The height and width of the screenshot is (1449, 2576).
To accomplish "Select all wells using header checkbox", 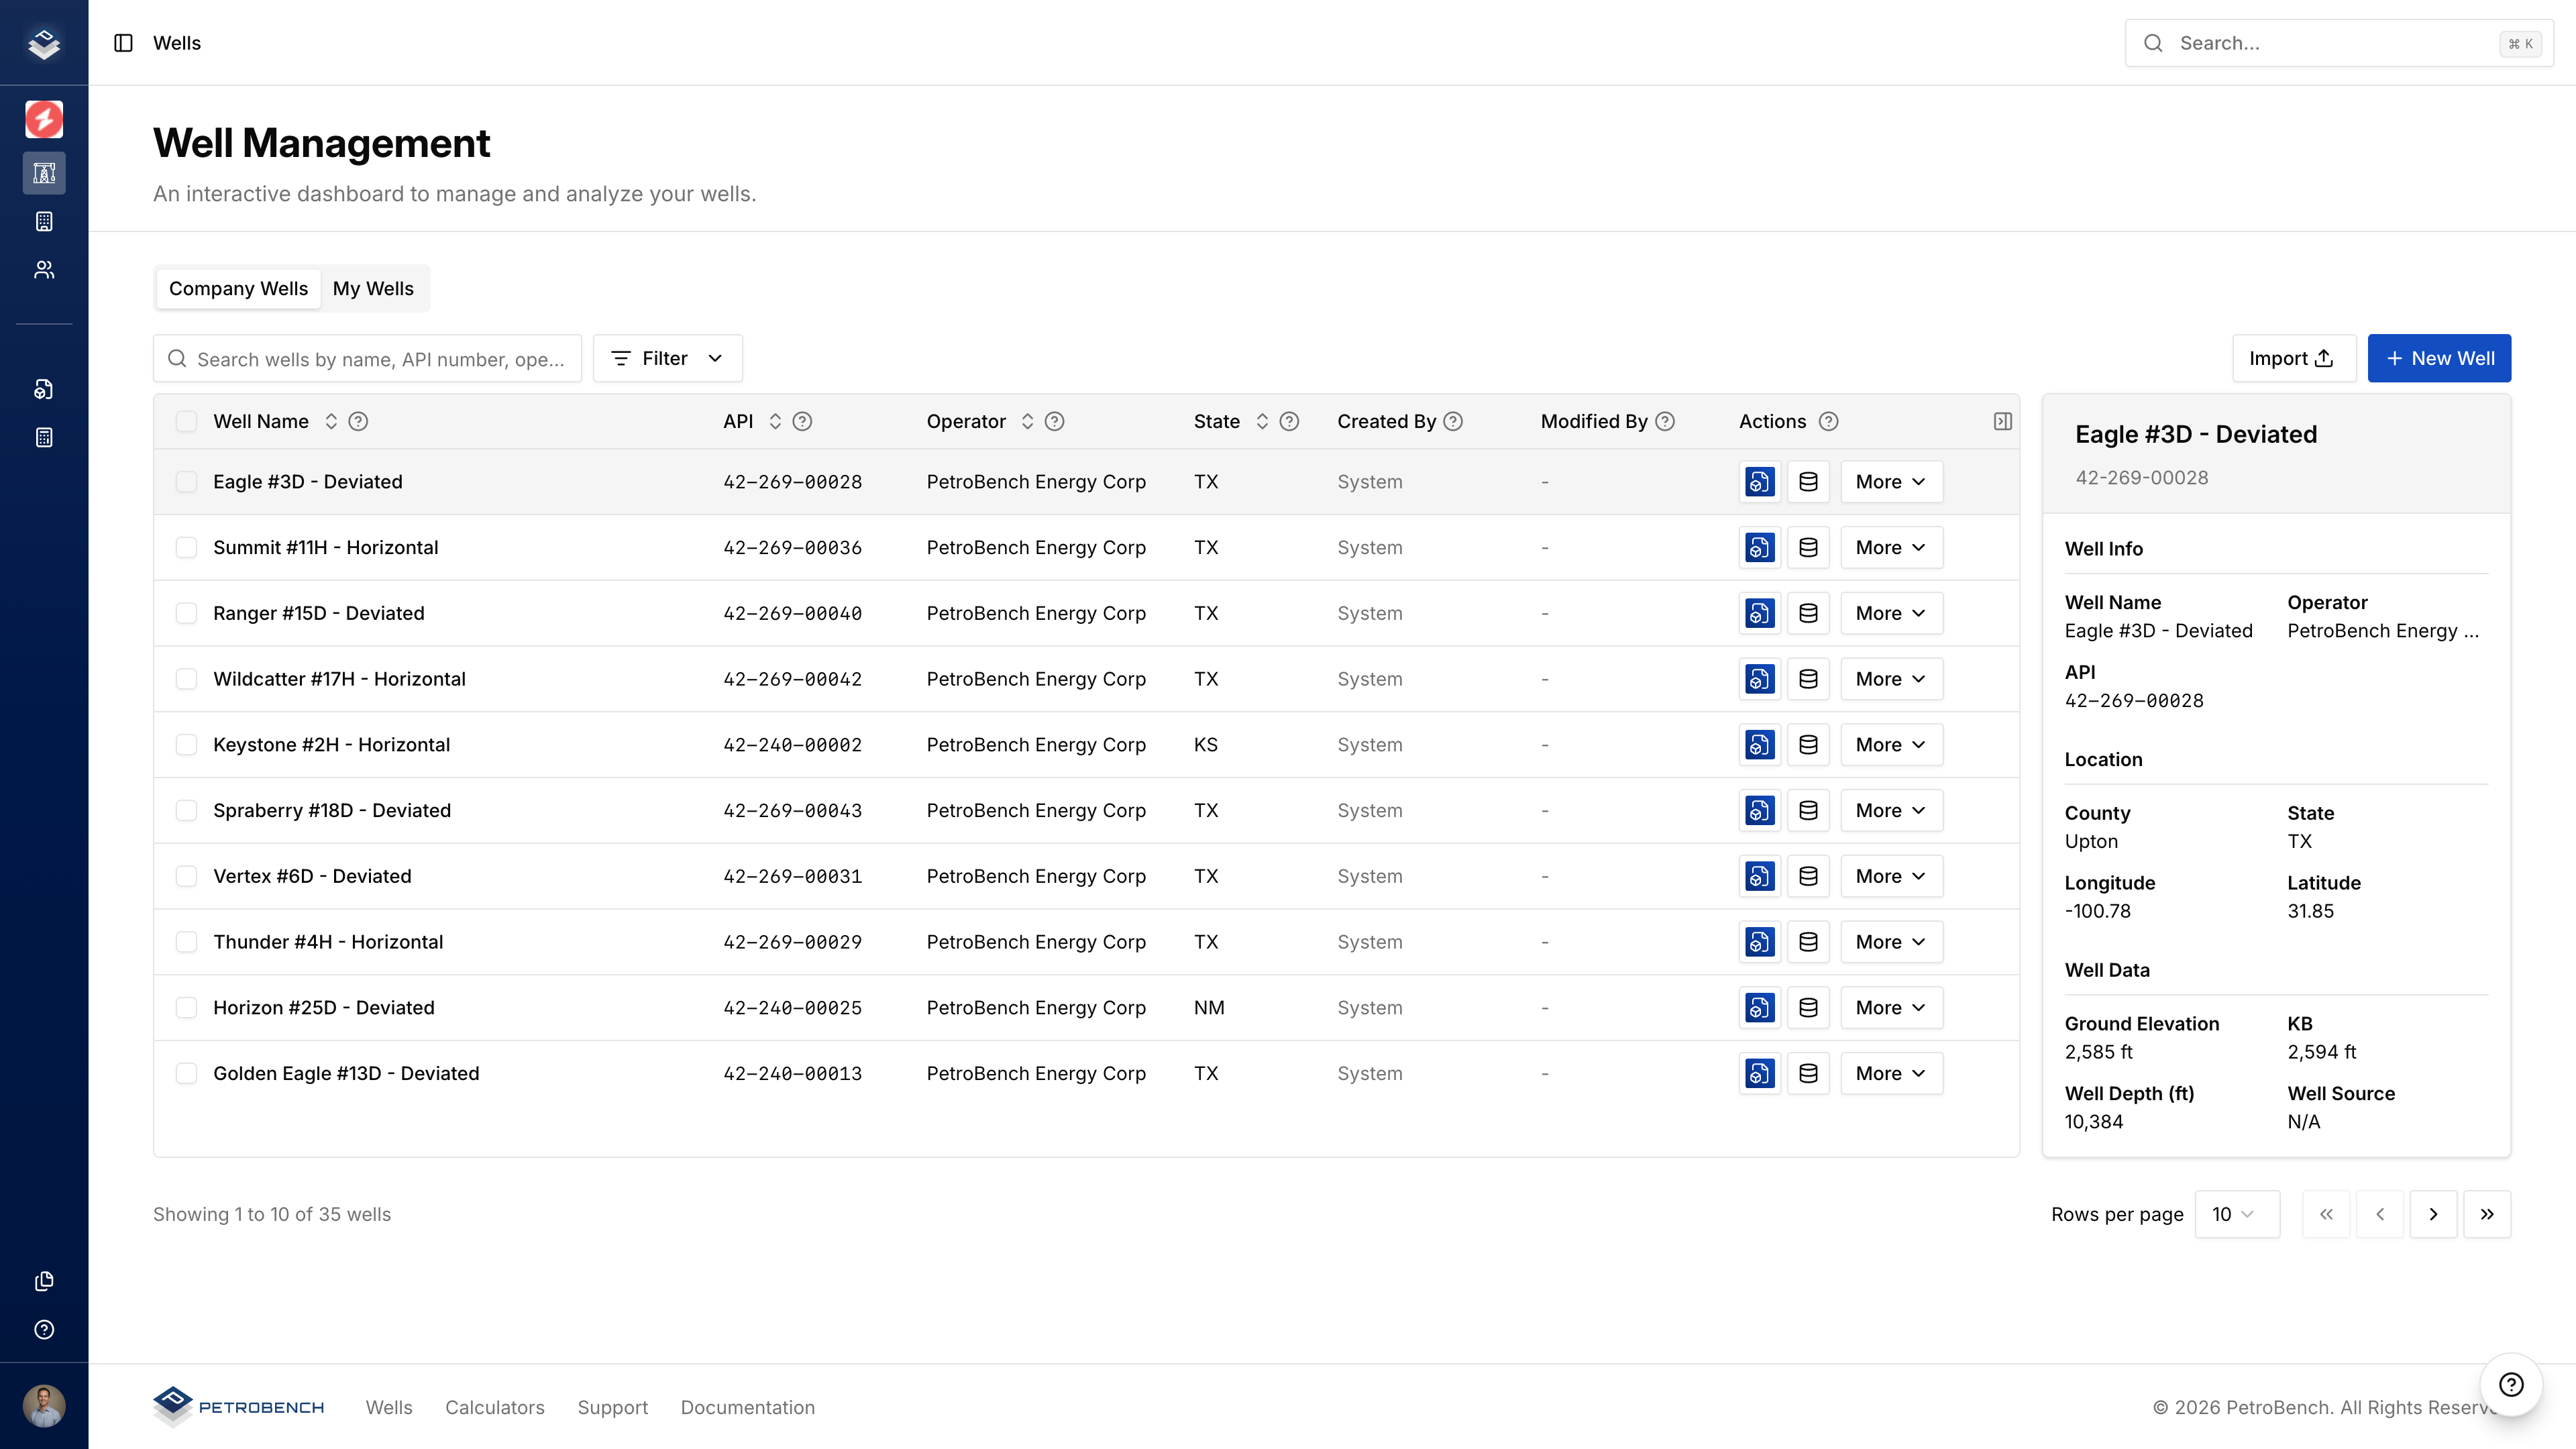I will coord(187,421).
